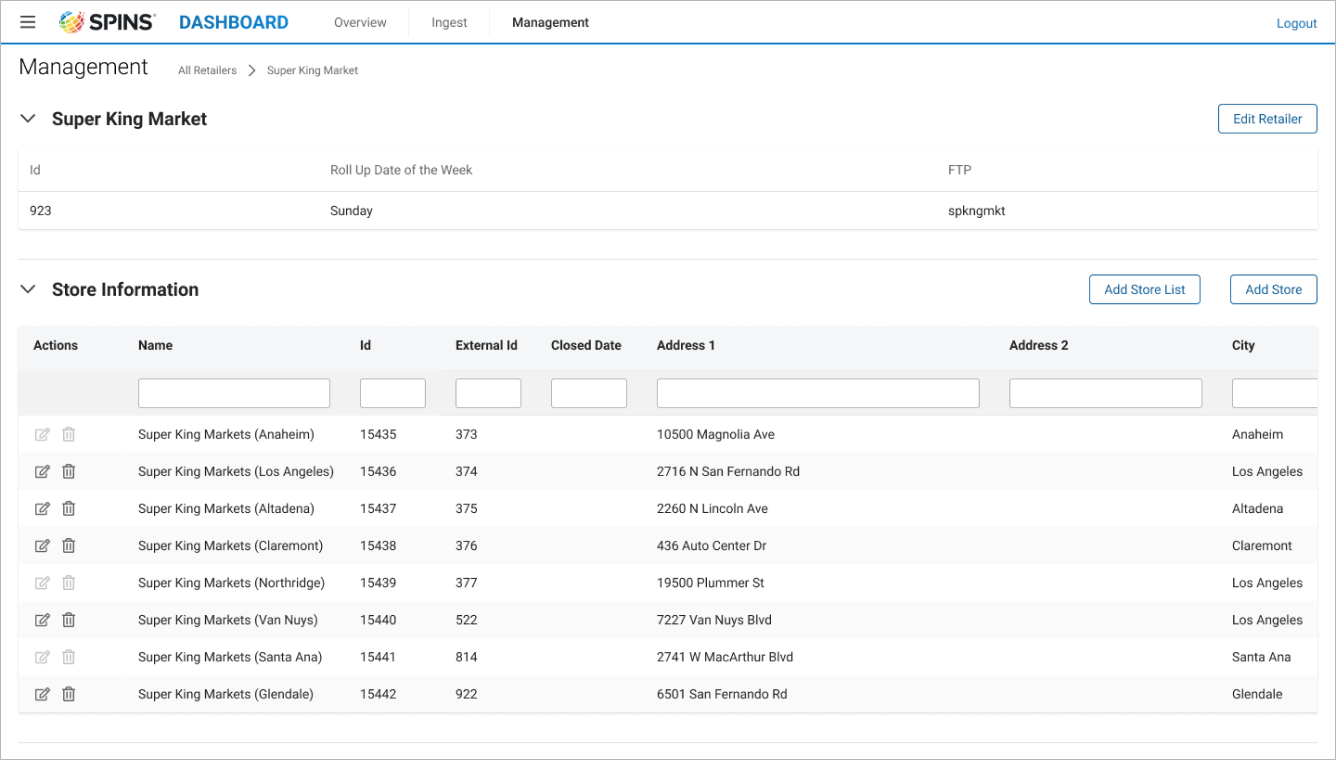The height and width of the screenshot is (760, 1336).
Task: Focus the Closed Date filter field
Action: [x=589, y=393]
